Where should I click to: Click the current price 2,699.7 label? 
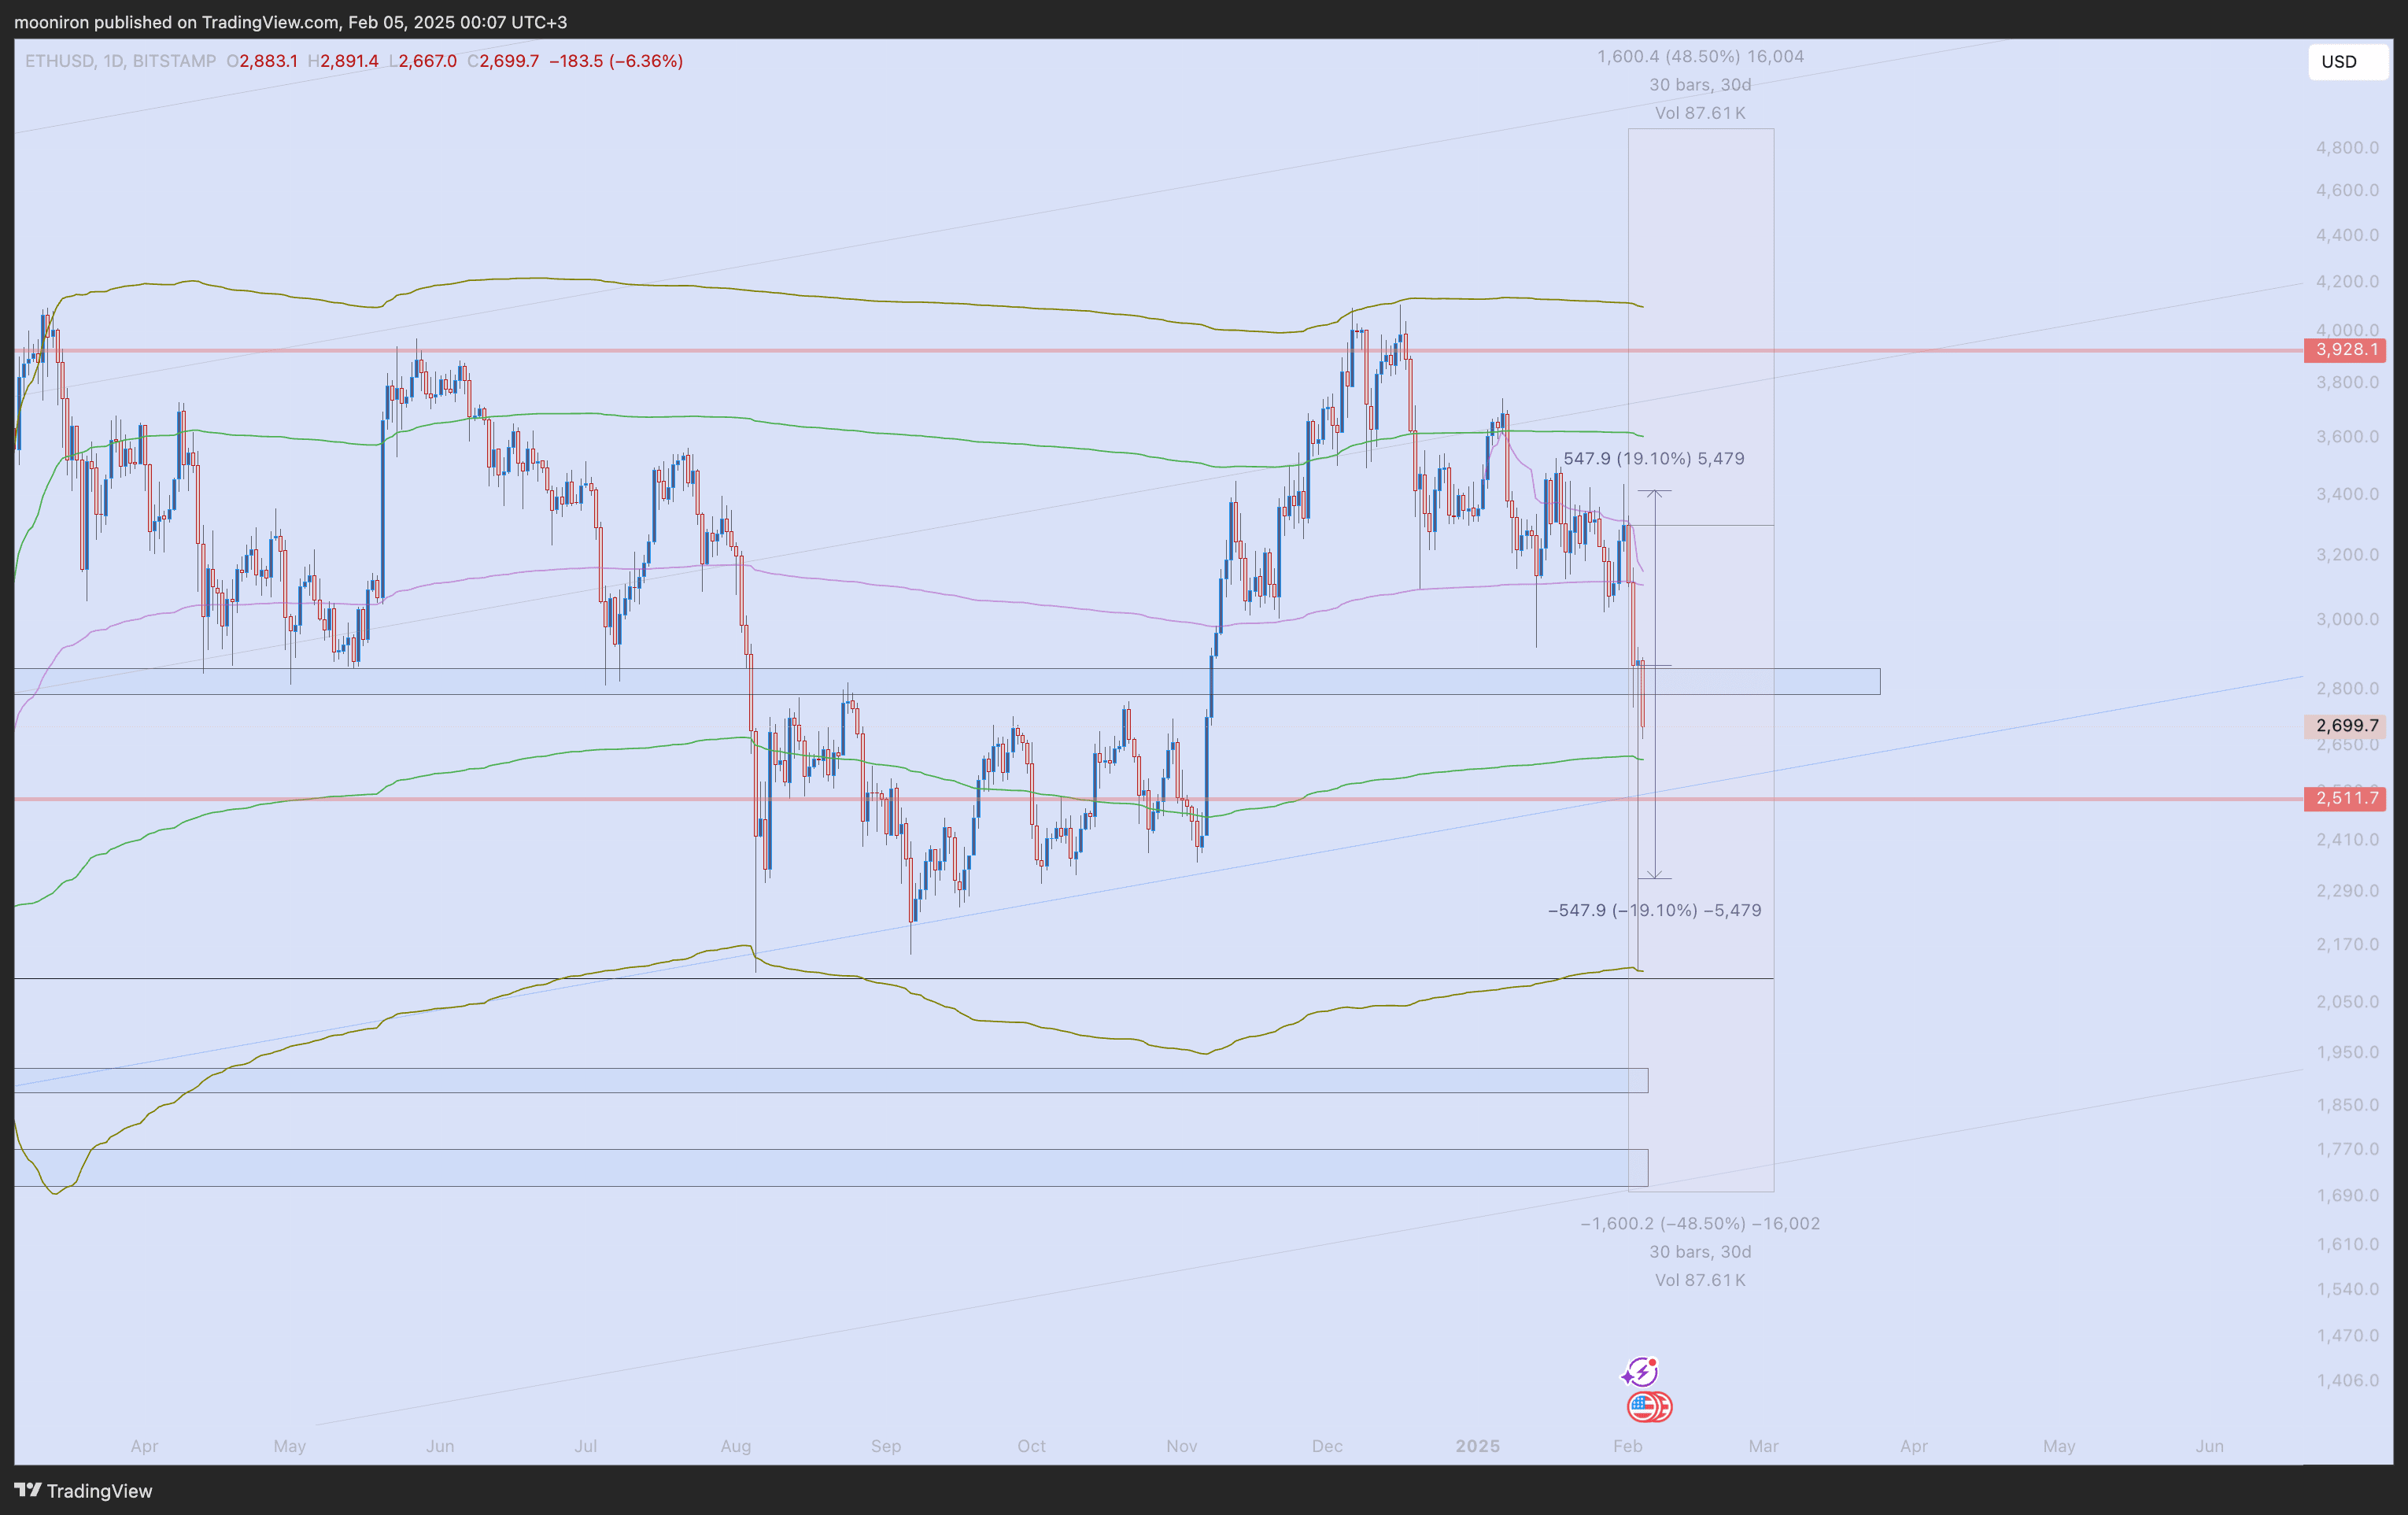2344,726
